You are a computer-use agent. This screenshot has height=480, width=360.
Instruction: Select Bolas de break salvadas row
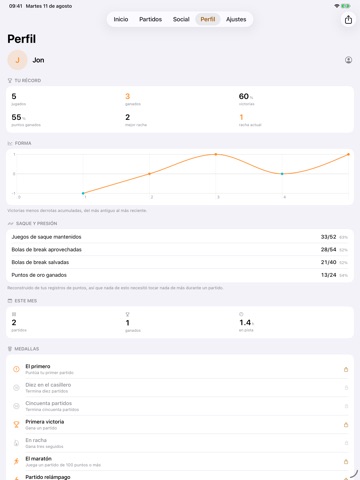180,262
